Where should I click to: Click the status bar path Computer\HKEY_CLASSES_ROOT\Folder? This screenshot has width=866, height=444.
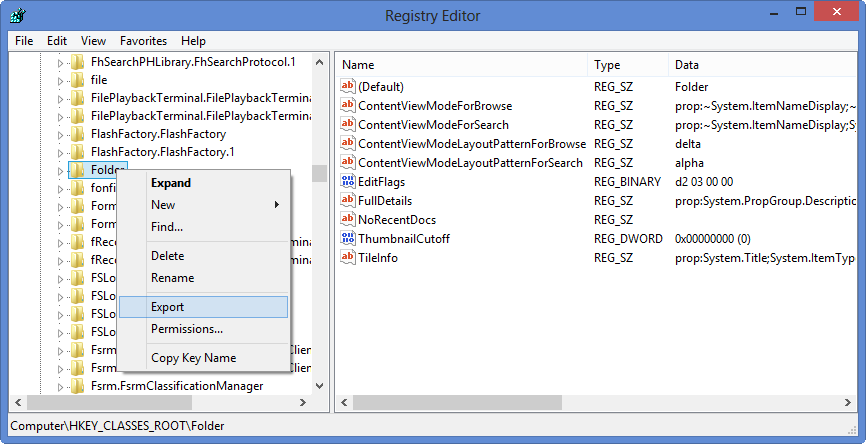tap(118, 426)
